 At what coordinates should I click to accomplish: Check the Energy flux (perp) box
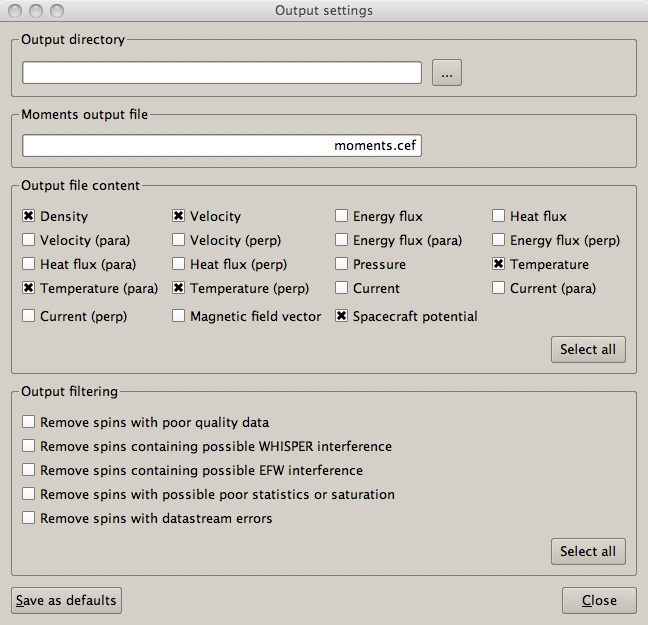tap(498, 240)
